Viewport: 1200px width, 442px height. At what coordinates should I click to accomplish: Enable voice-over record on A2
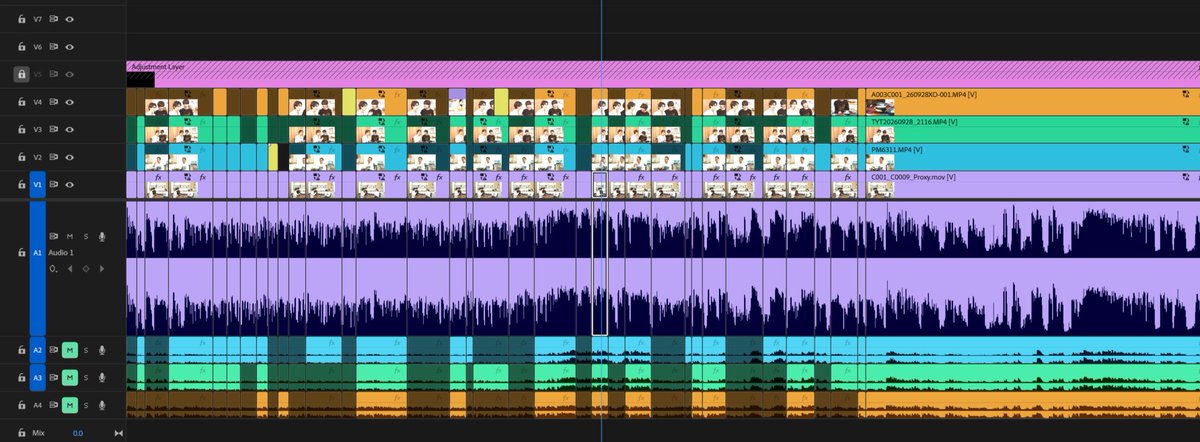click(x=102, y=350)
